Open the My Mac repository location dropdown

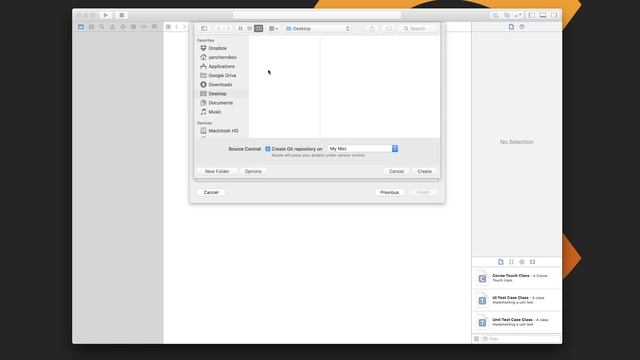362,149
